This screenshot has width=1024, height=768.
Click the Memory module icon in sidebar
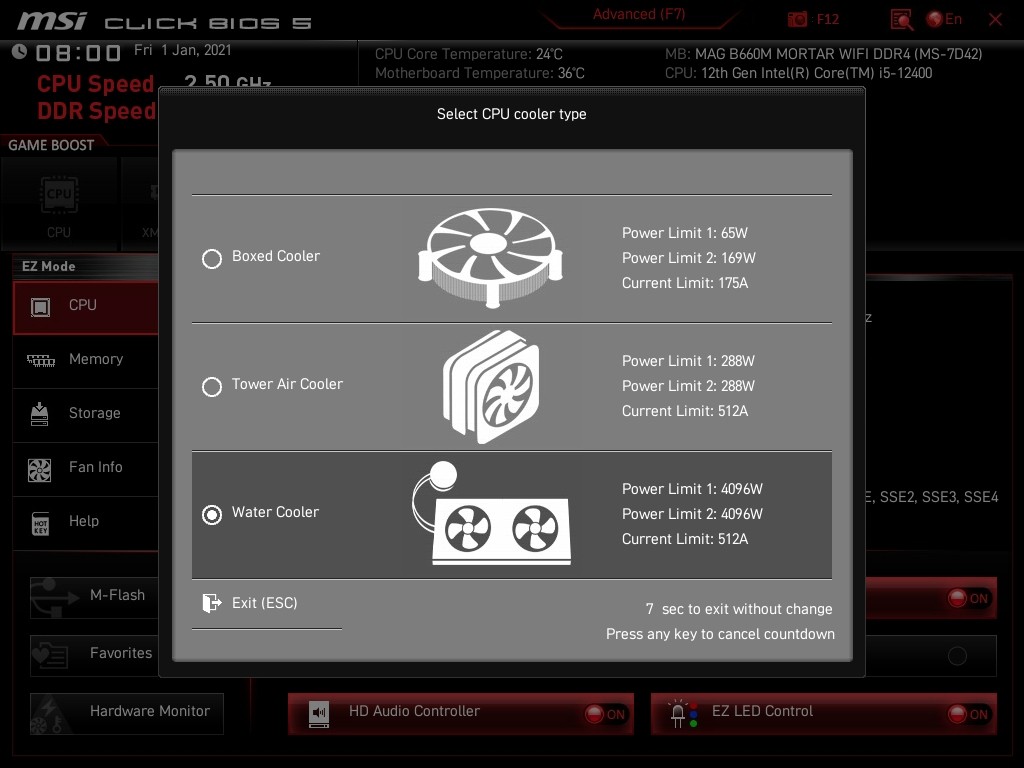pos(40,360)
